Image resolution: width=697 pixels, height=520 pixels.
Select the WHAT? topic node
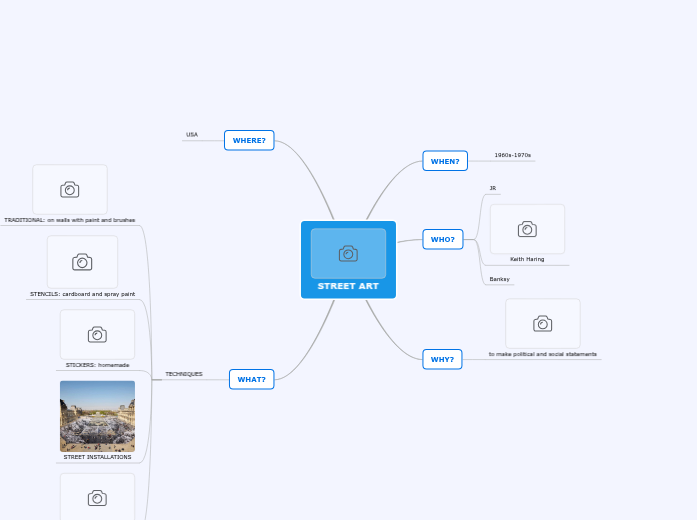pos(251,379)
